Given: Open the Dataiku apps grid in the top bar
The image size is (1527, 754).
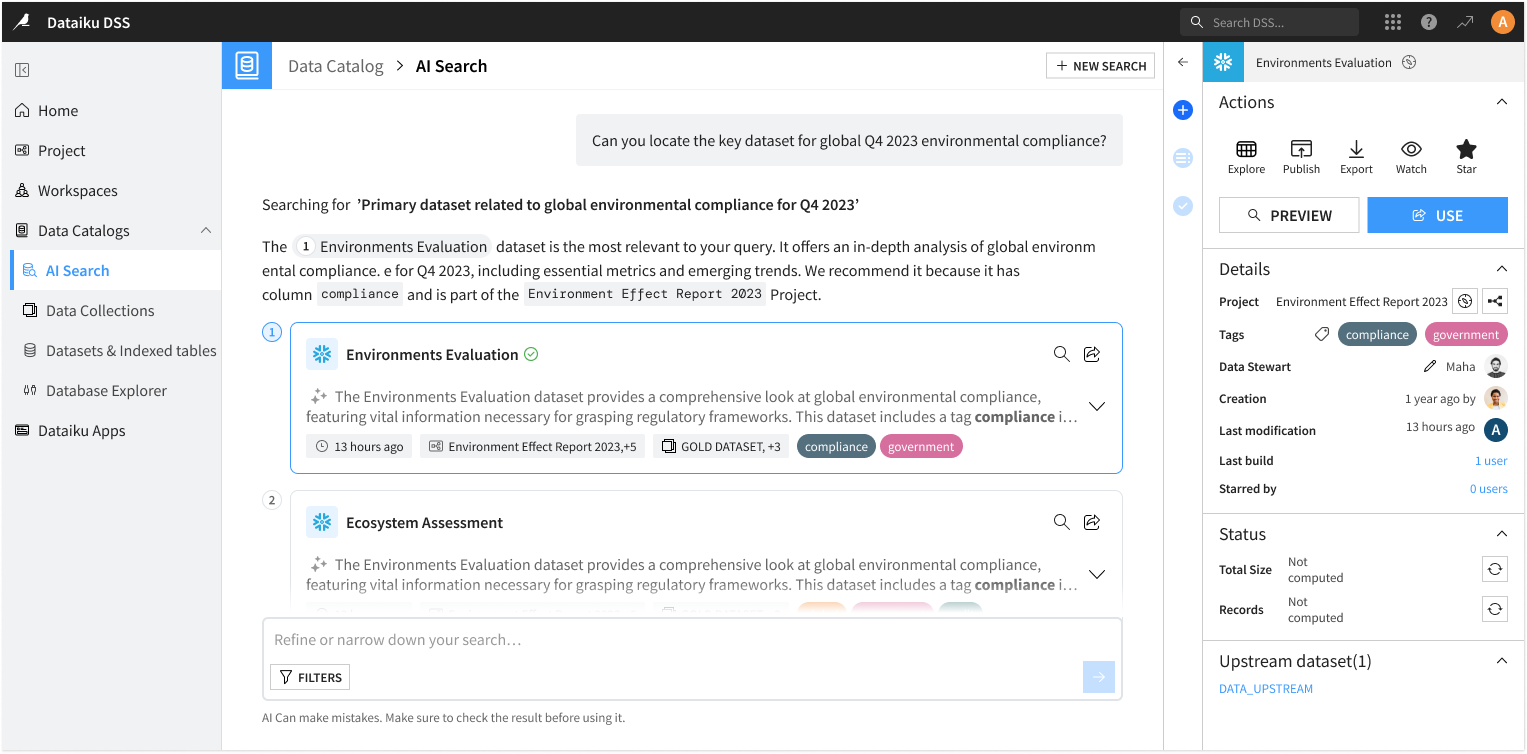Looking at the screenshot, I should pyautogui.click(x=1392, y=21).
